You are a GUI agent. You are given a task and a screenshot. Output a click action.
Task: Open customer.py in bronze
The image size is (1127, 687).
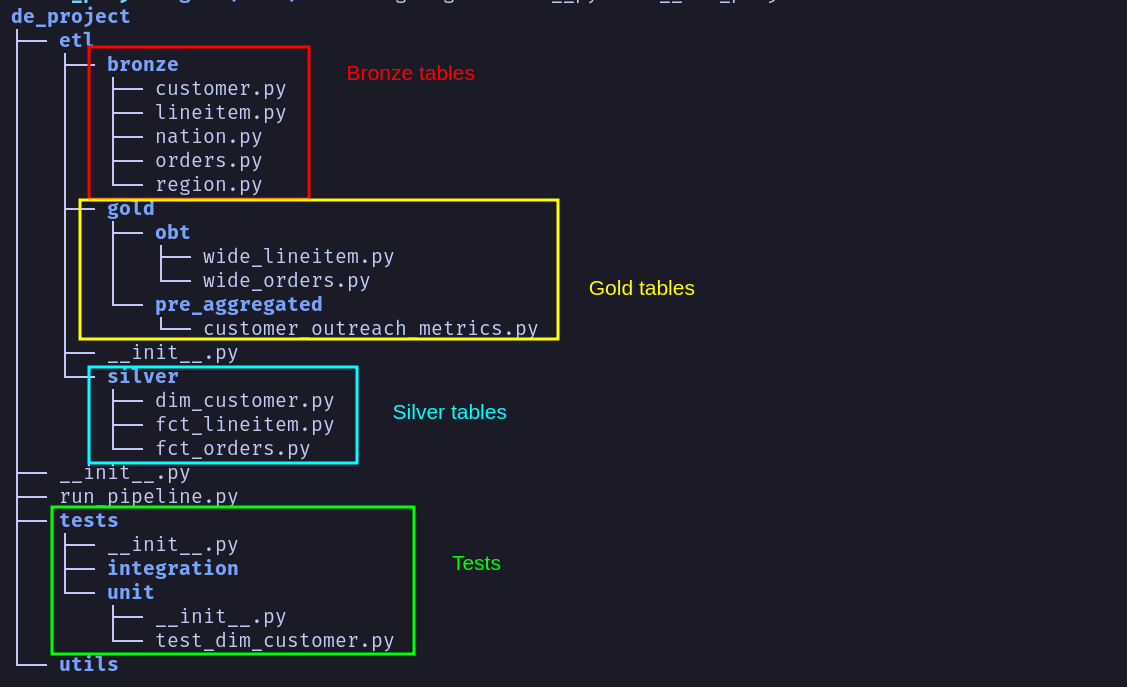pos(220,88)
